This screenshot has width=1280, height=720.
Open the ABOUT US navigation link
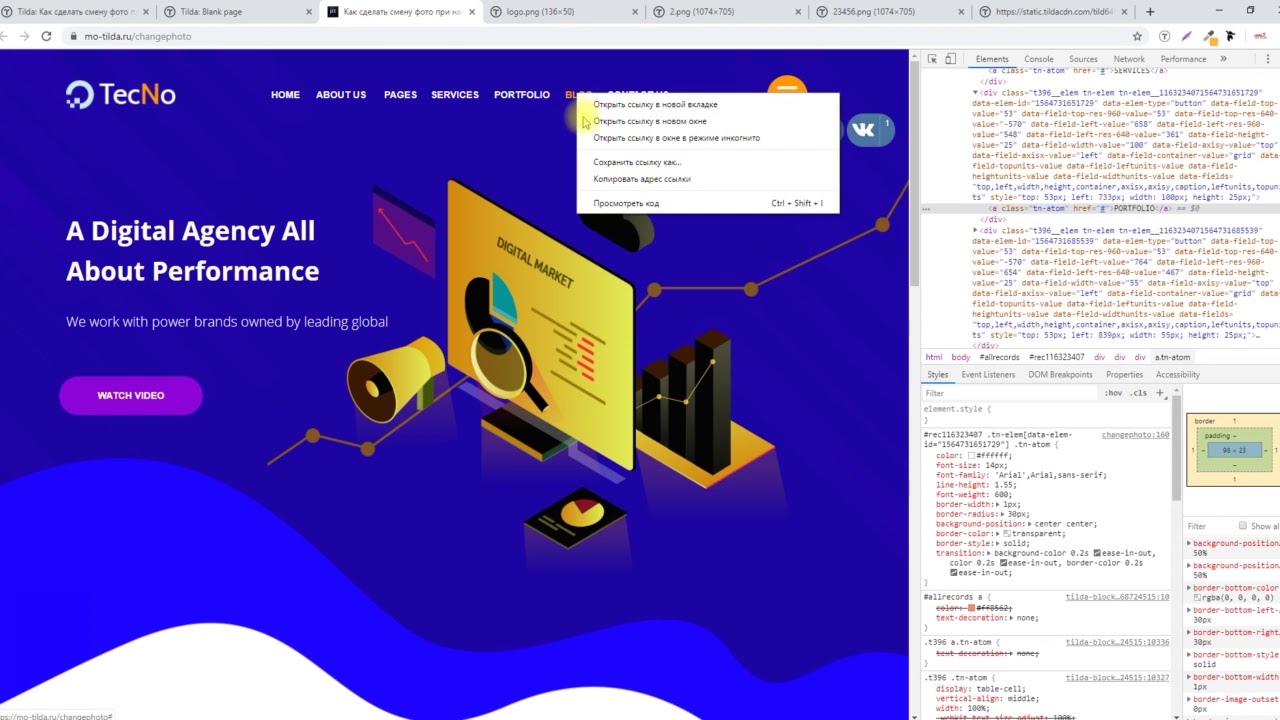(341, 95)
